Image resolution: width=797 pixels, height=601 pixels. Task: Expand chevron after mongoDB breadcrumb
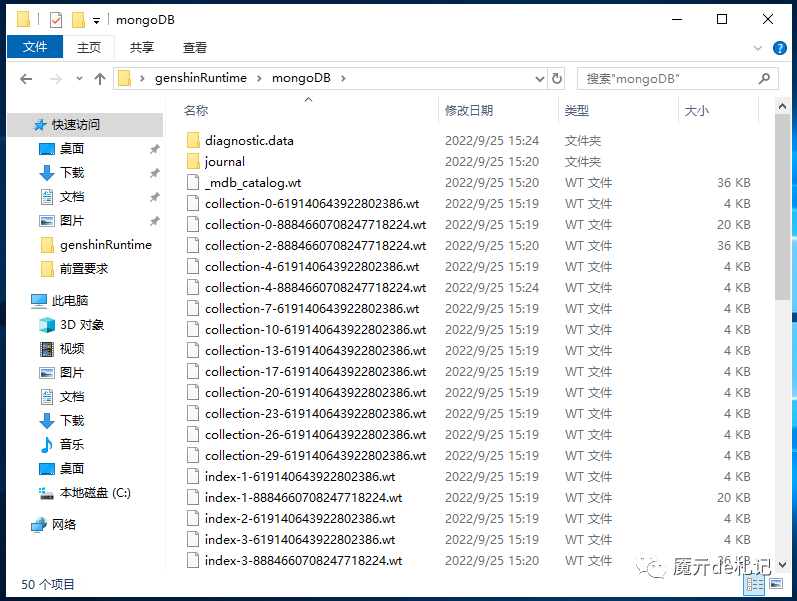click(x=344, y=78)
